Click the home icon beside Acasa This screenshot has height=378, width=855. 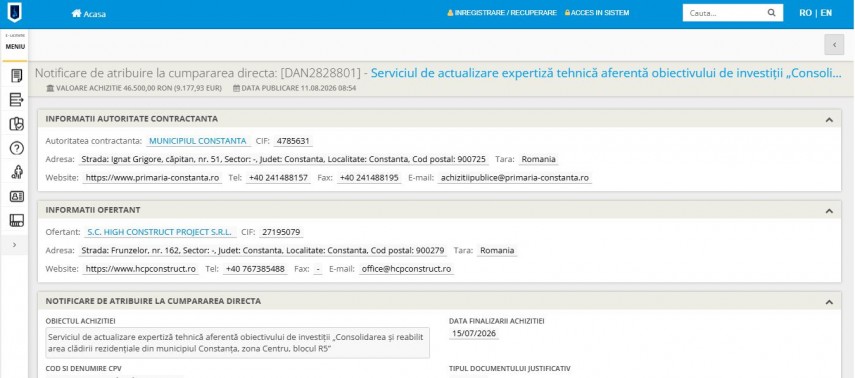(76, 13)
